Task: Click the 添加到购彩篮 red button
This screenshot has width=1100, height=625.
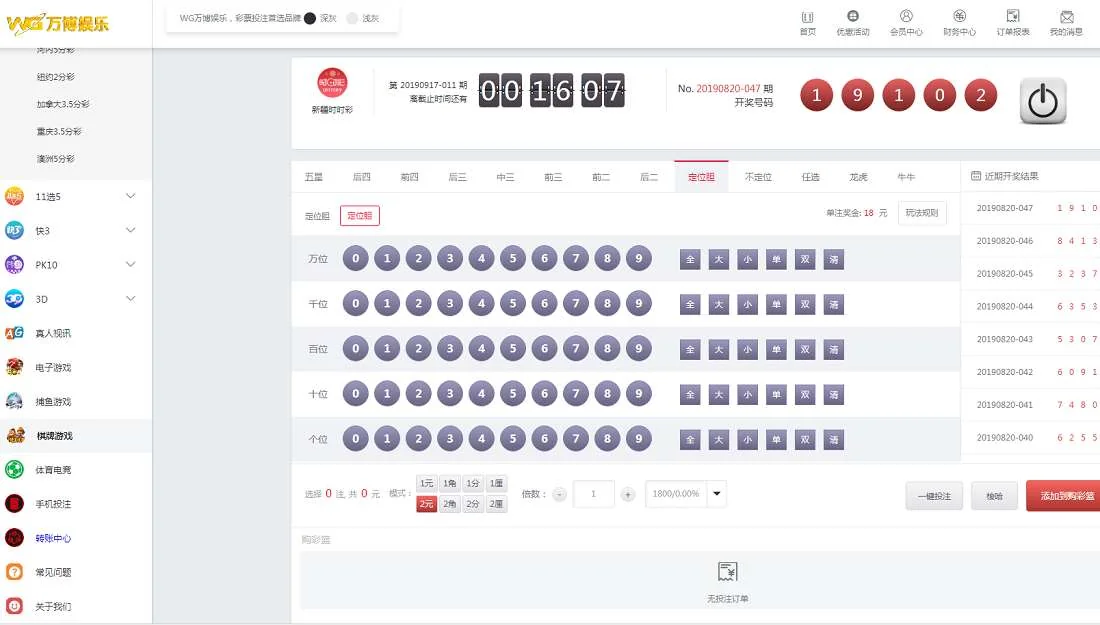Action: point(1063,496)
